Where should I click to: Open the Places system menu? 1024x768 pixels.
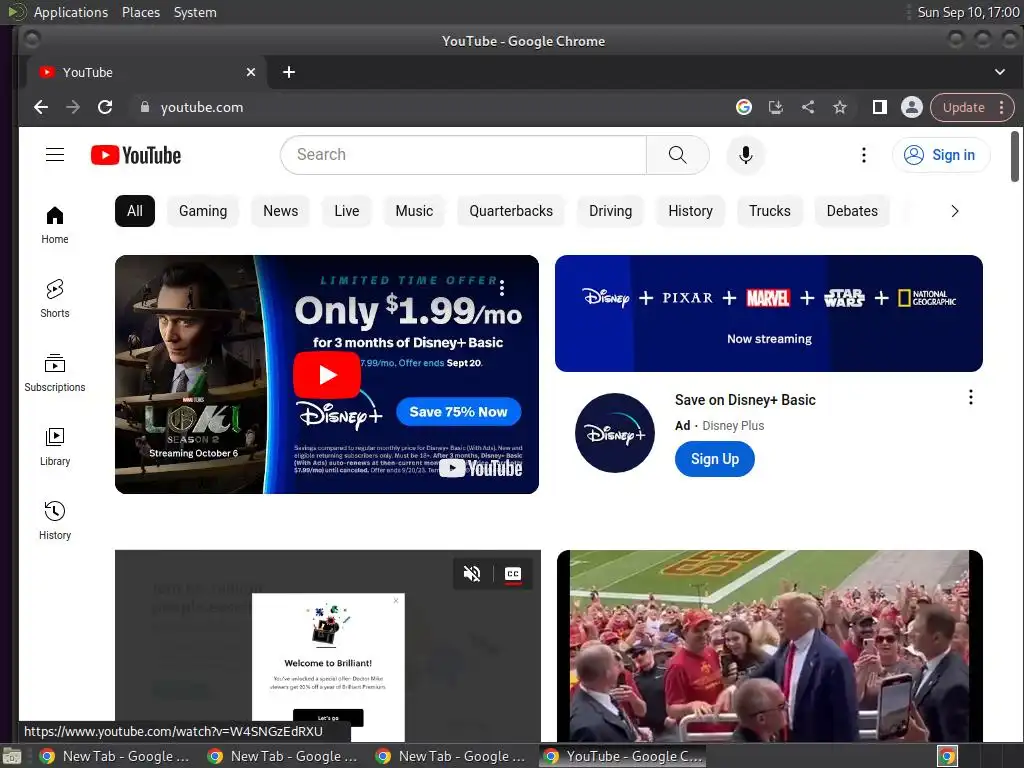click(140, 12)
